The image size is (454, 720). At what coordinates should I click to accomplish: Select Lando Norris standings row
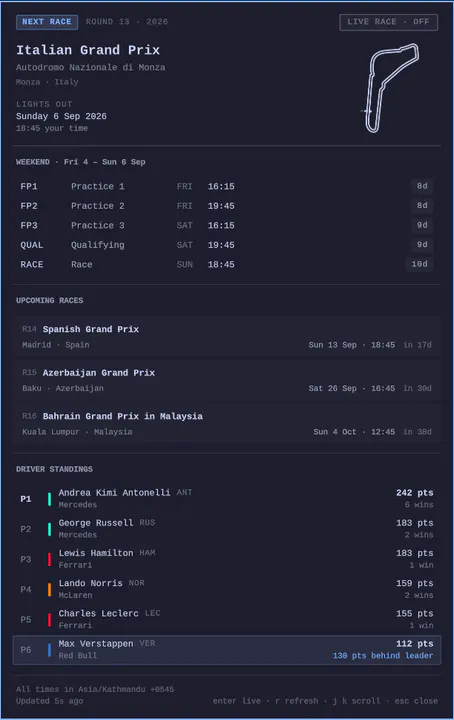[x=227, y=589]
